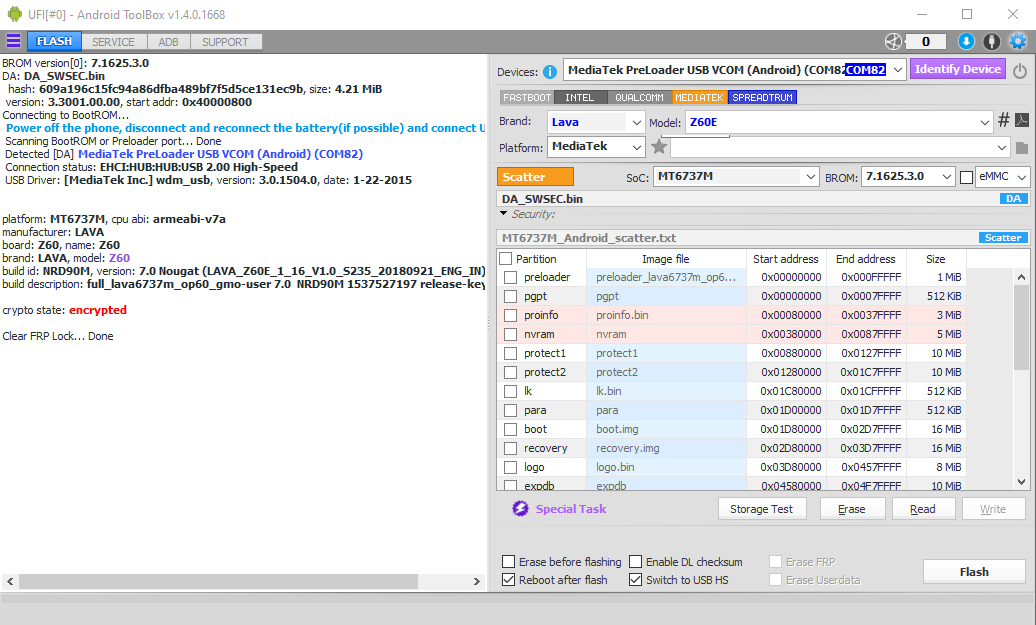Viewport: 1036px width, 625px height.
Task: Open the settings gear icon
Action: (1018, 42)
